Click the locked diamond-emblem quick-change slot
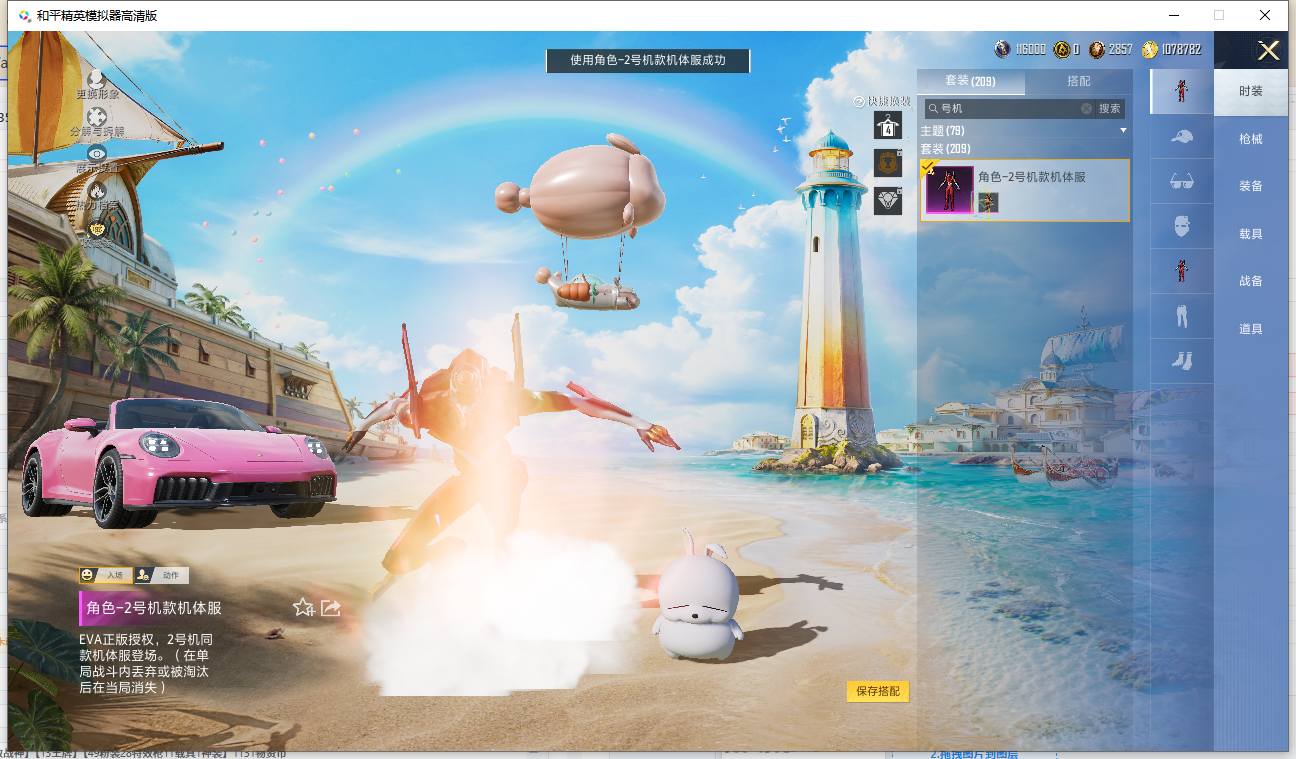This screenshot has height=759, width=1296. click(x=888, y=200)
